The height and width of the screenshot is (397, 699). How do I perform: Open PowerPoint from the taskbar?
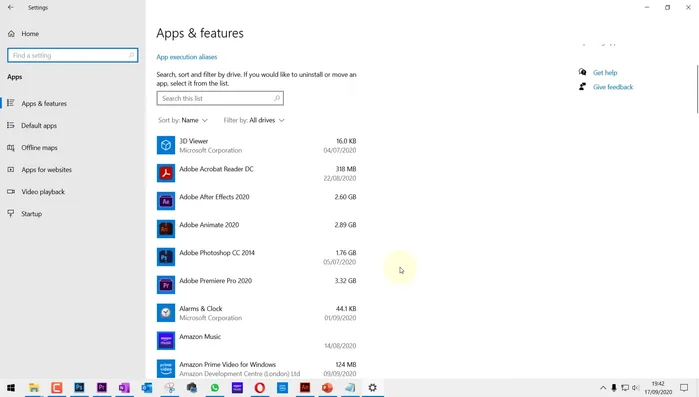pos(327,388)
